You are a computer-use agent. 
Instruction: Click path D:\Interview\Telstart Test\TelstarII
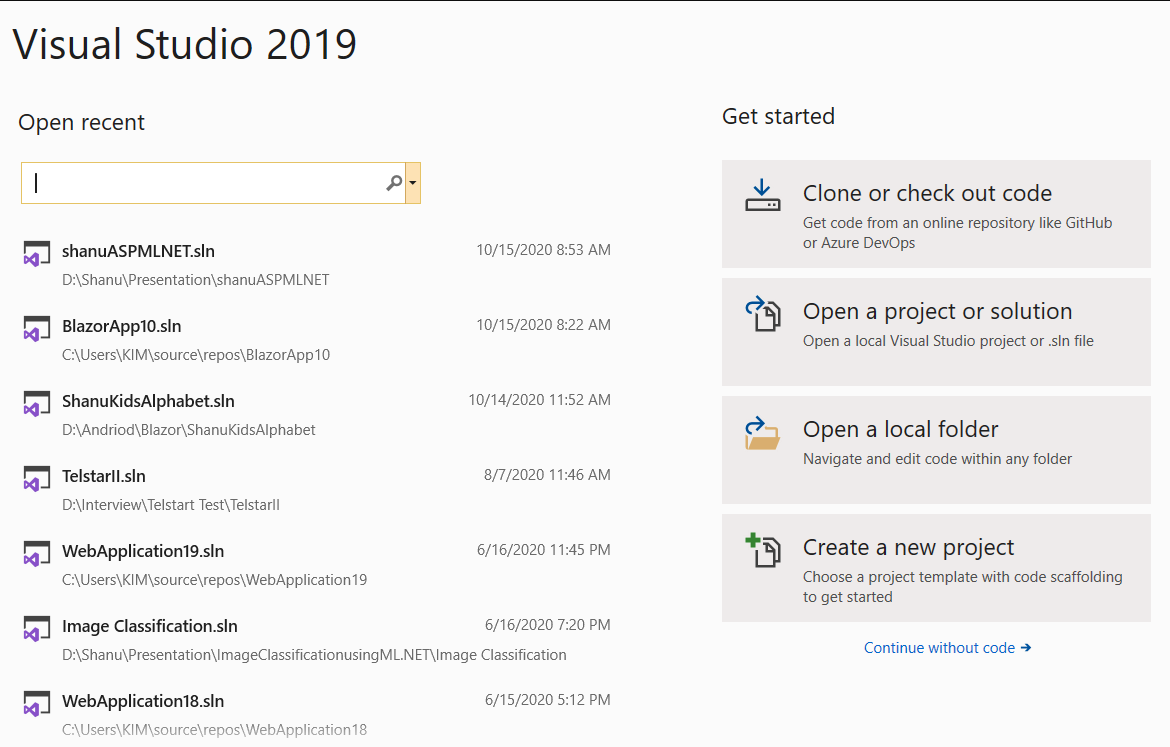(x=171, y=504)
